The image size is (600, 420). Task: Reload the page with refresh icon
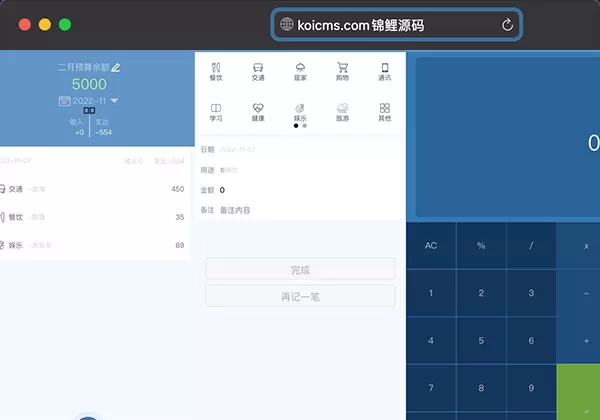click(x=507, y=25)
